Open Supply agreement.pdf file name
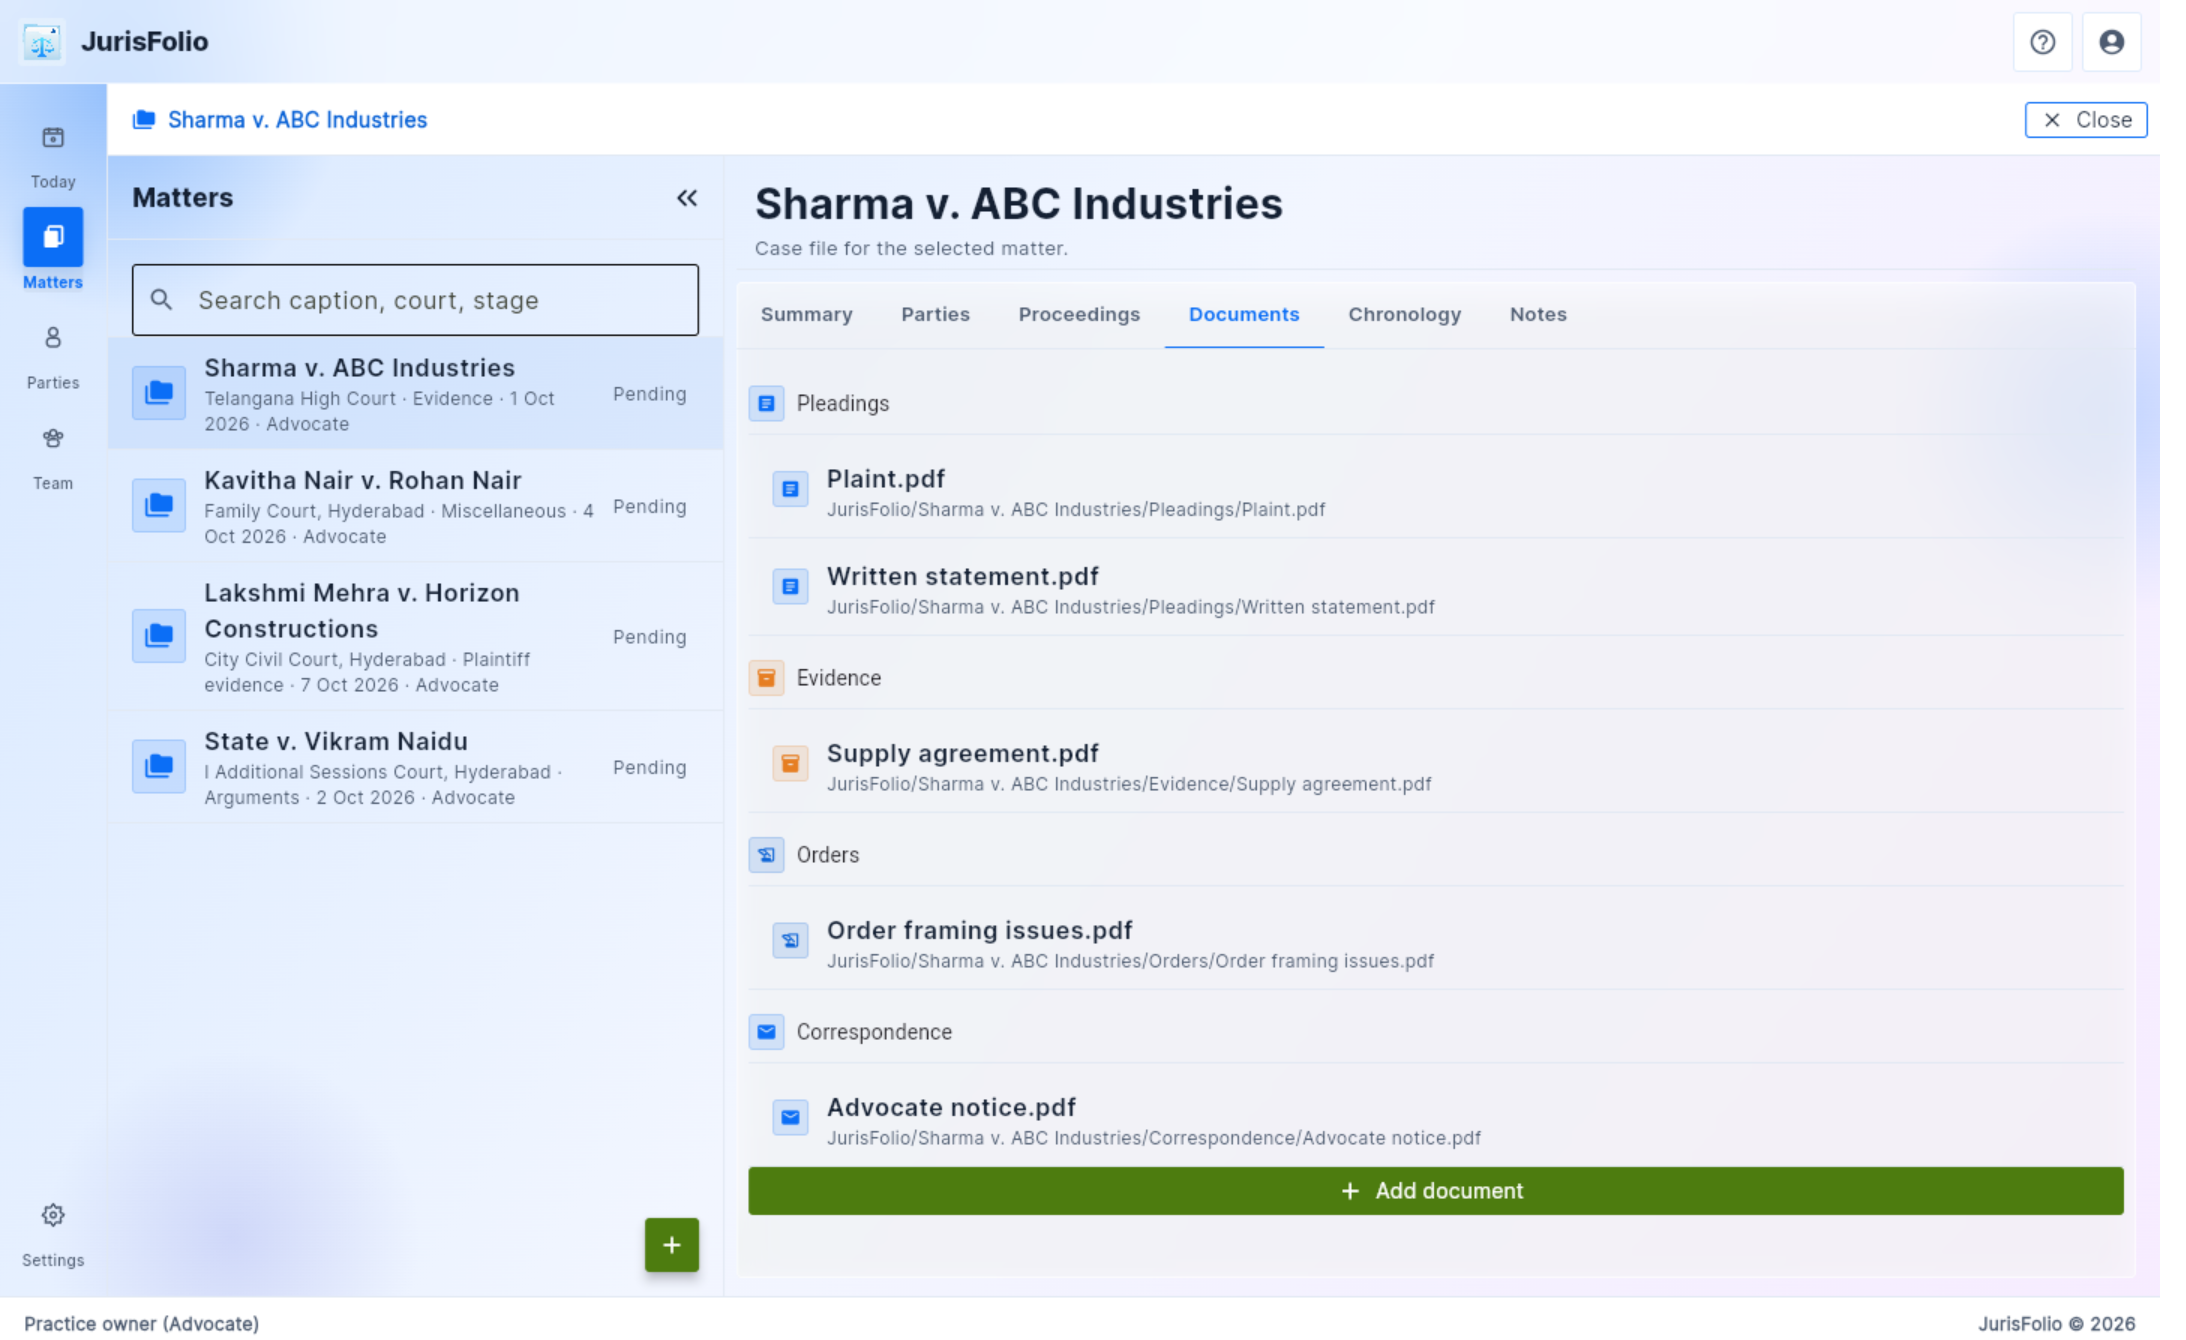2186x1340 pixels. pos(962,754)
